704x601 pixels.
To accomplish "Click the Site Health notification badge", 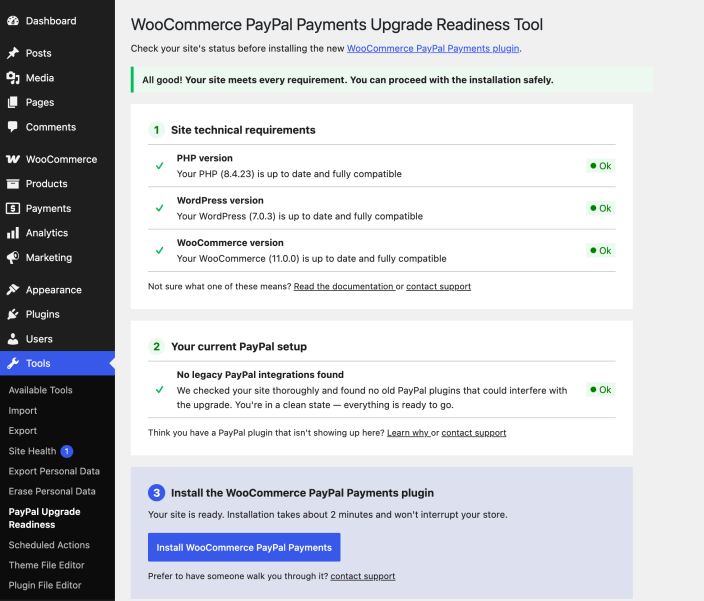I will point(67,451).
